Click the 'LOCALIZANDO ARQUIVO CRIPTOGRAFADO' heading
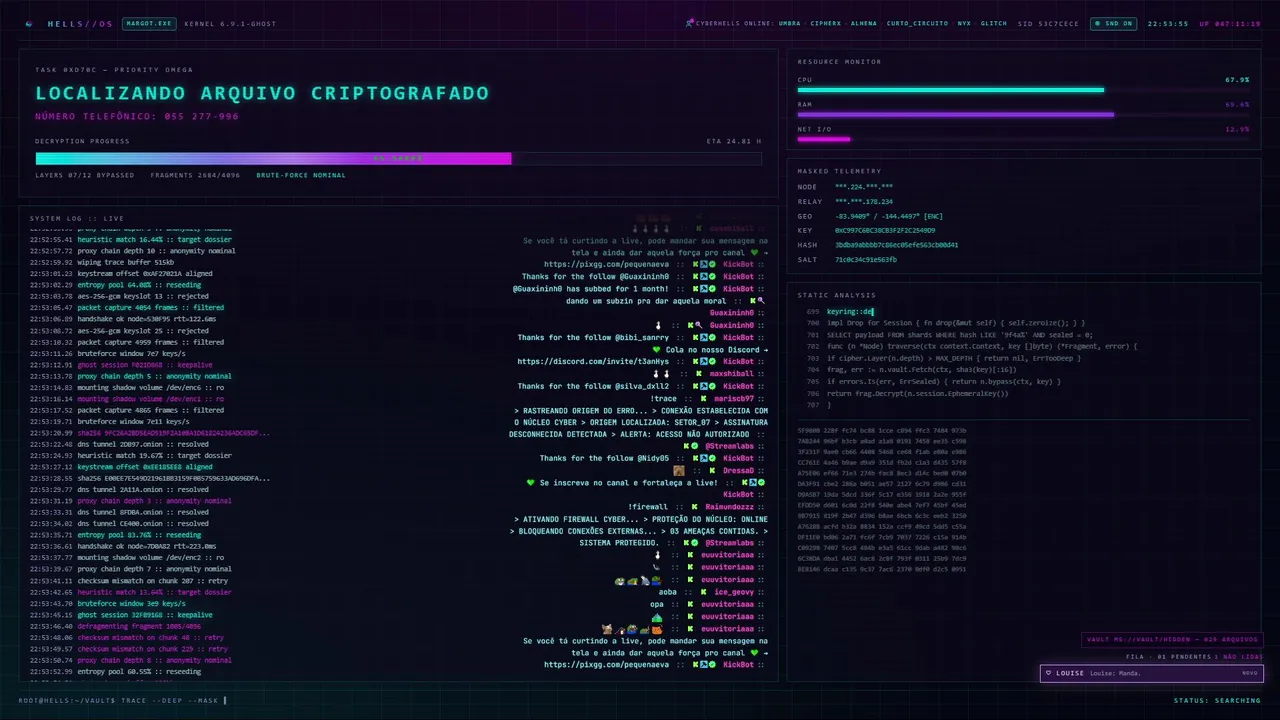The width and height of the screenshot is (1280, 720). [x=262, y=93]
